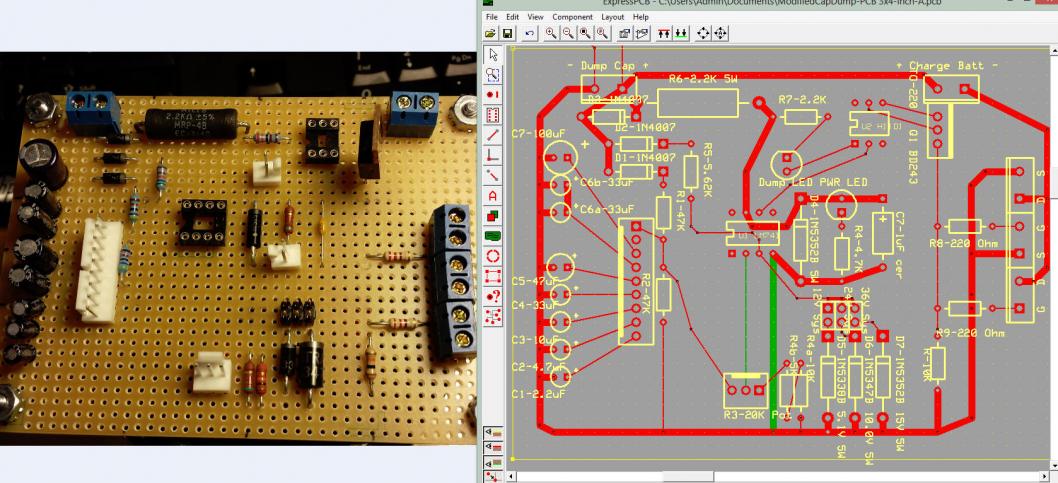Select the place pad tool
This screenshot has height=483, width=1058.
(493, 95)
